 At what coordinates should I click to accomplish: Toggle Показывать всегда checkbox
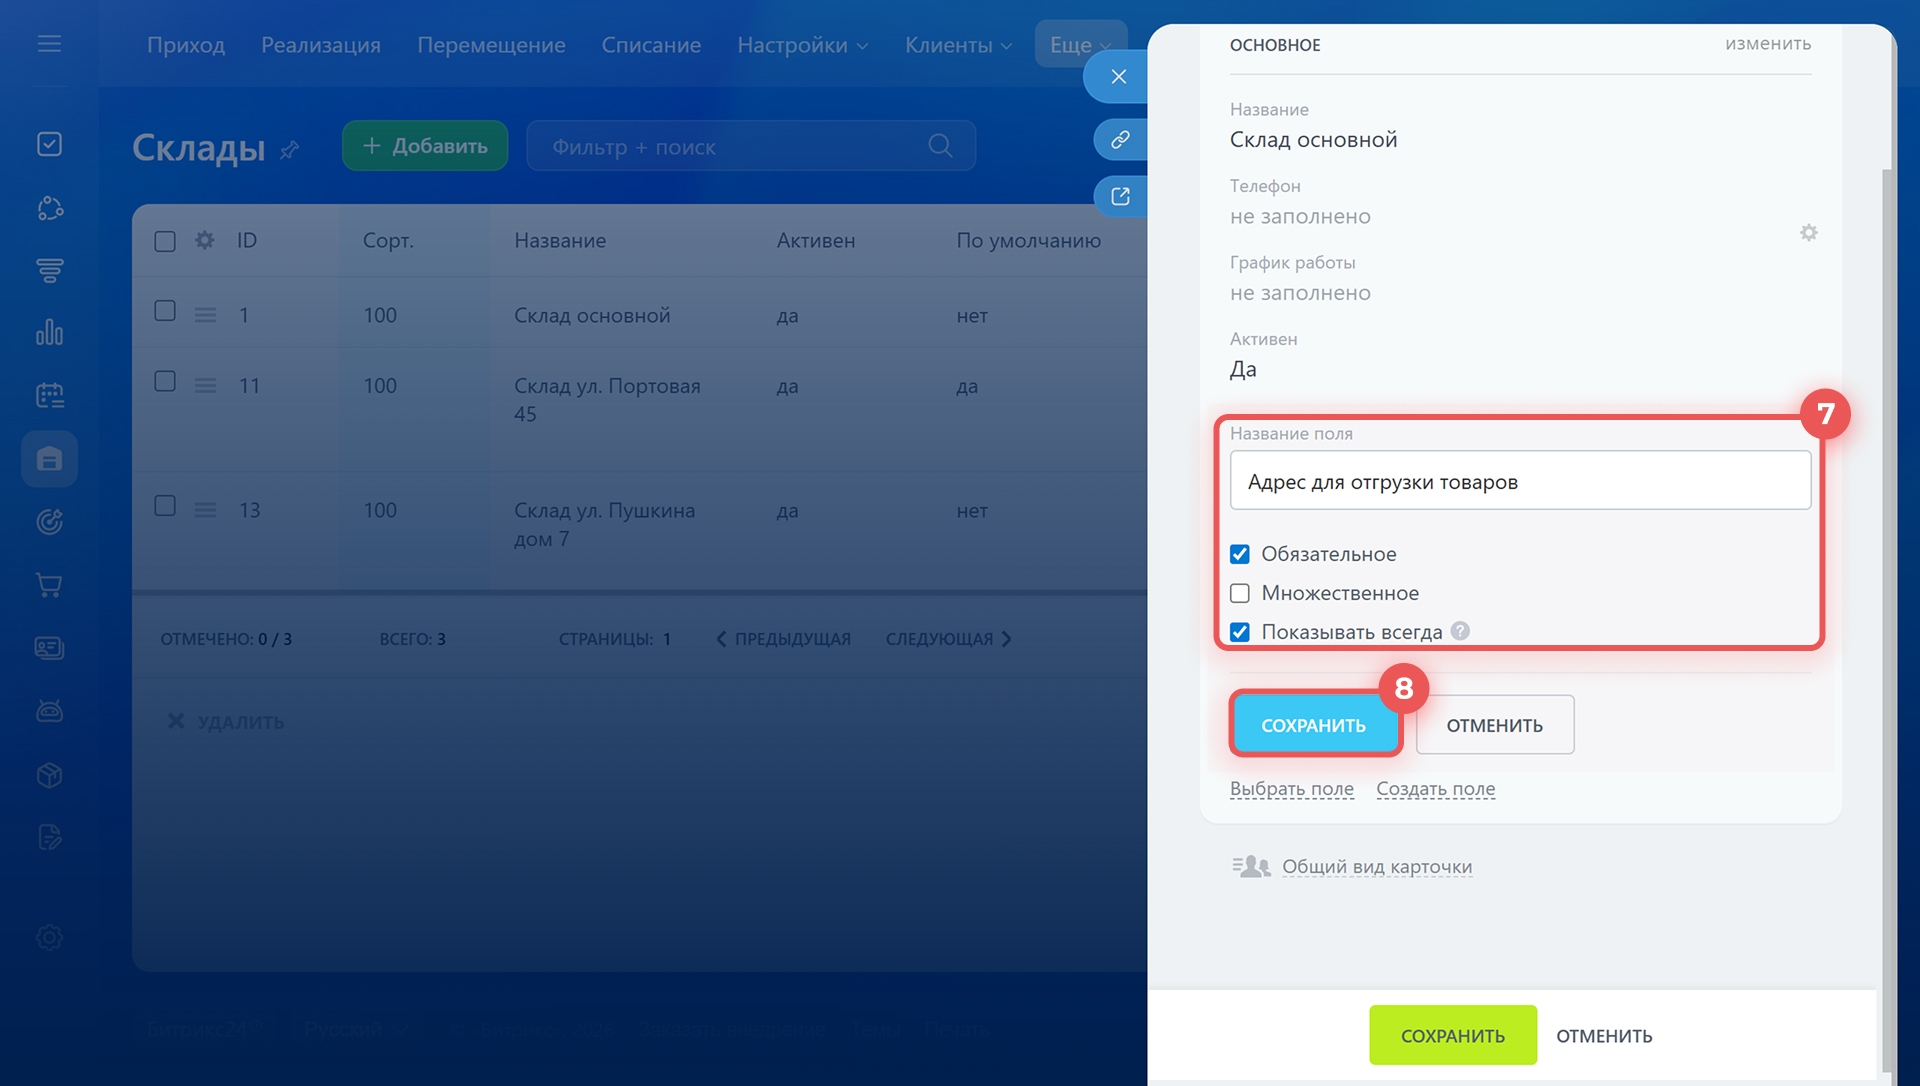coord(1240,632)
